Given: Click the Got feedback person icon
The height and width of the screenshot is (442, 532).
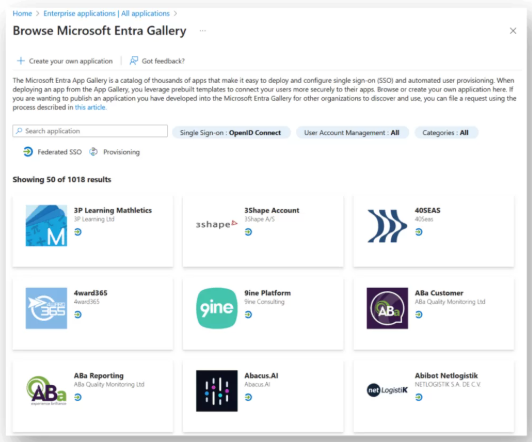Looking at the screenshot, I should [x=134, y=61].
